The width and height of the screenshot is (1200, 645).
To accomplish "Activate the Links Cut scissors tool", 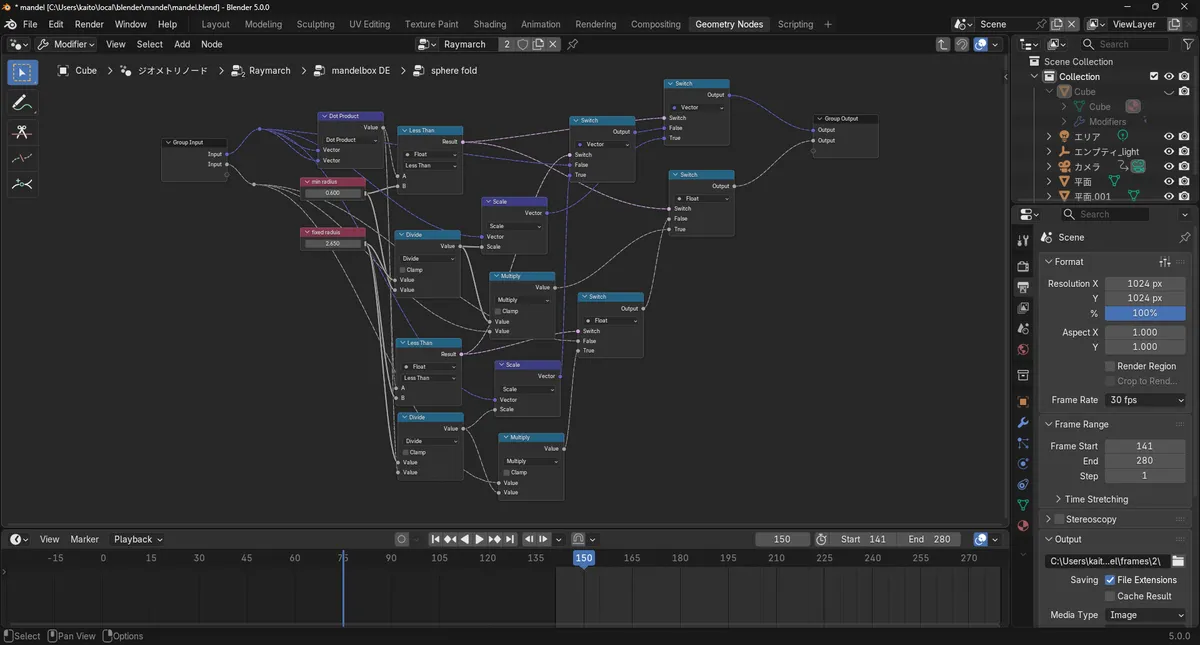I will coord(22,133).
